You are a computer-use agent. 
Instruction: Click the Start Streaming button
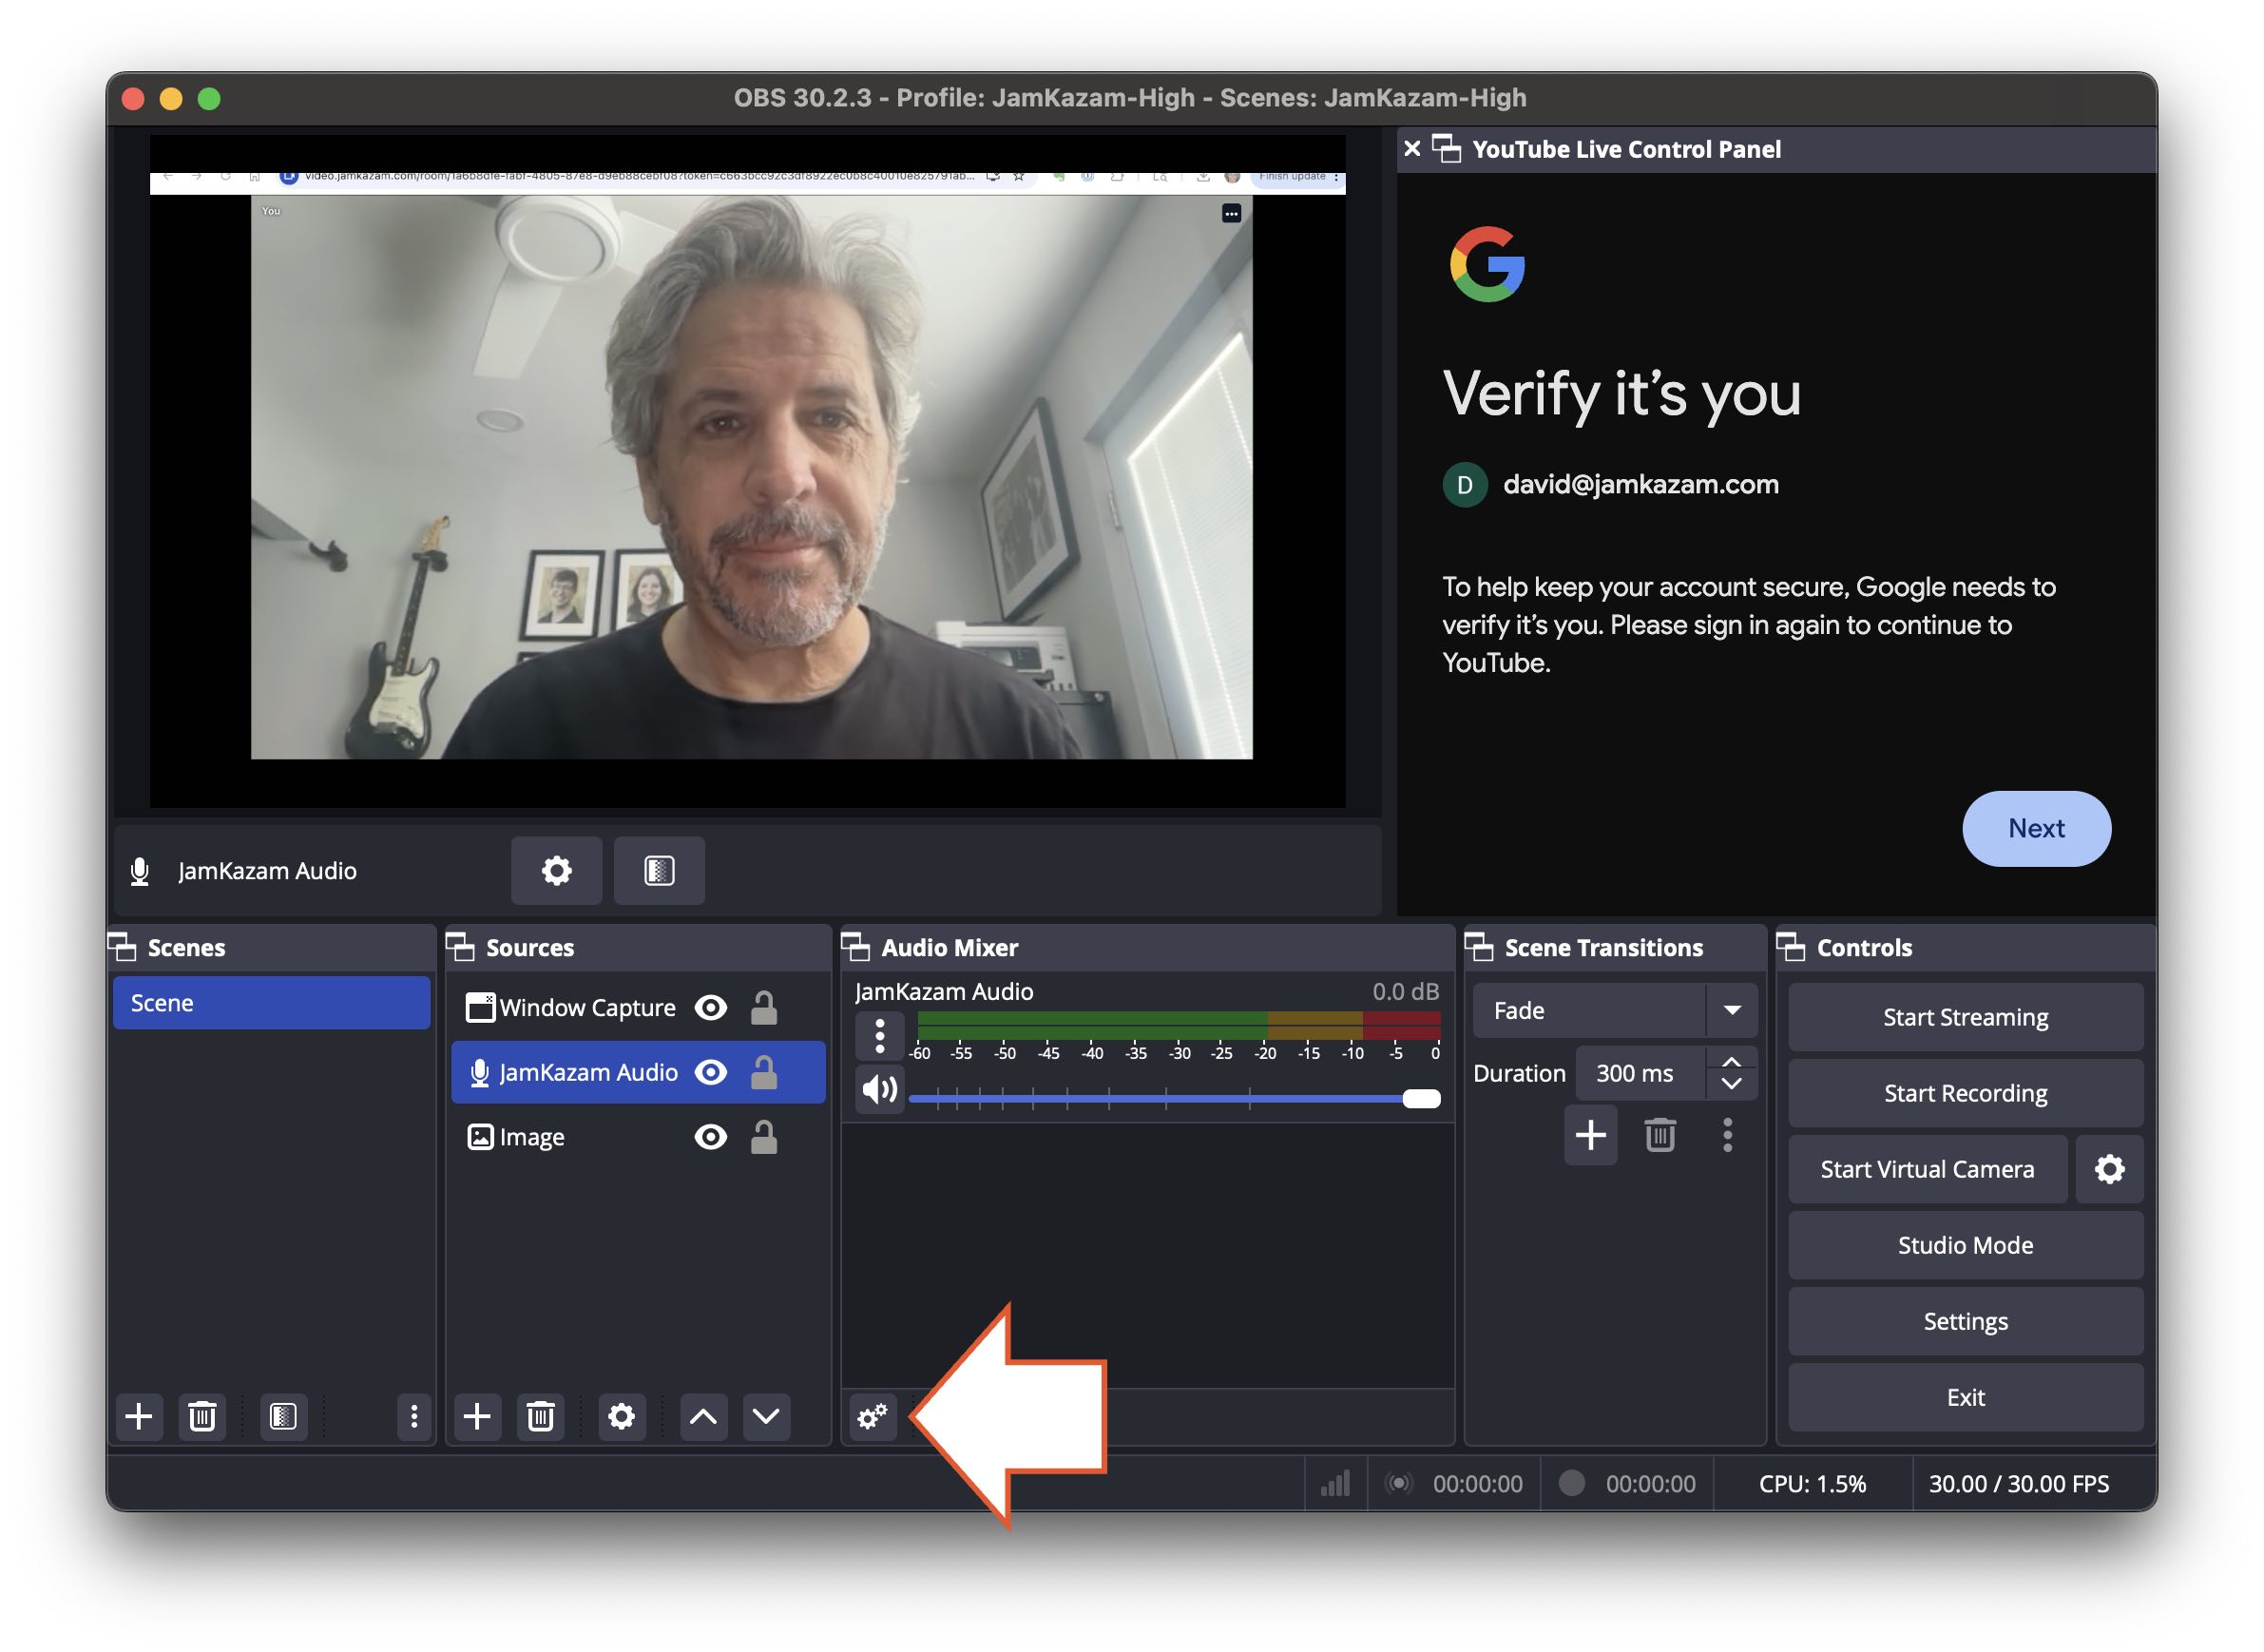pyautogui.click(x=1964, y=1017)
